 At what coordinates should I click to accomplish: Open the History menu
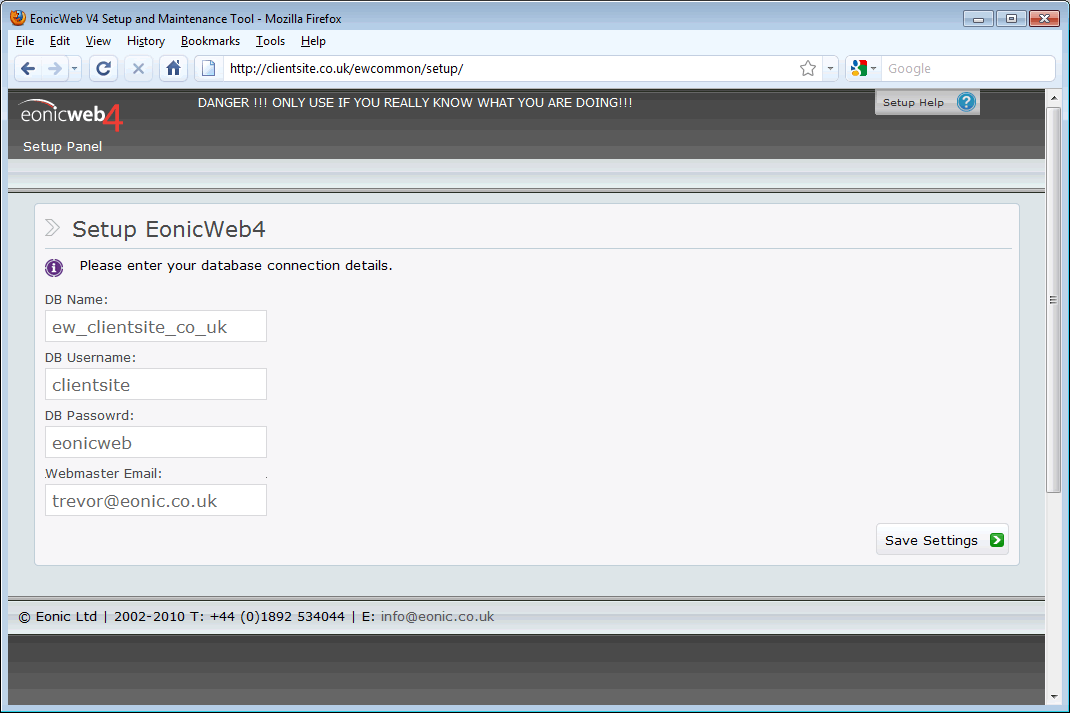pos(146,41)
